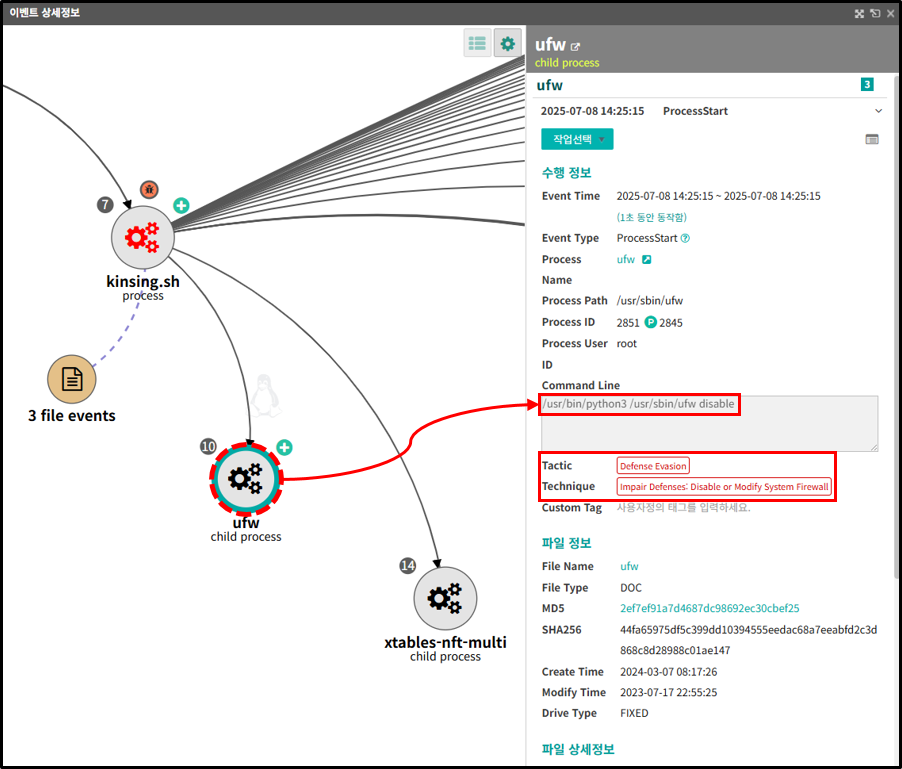Expand ufw node with green plus
Image resolution: width=902 pixels, height=769 pixels.
[284, 447]
